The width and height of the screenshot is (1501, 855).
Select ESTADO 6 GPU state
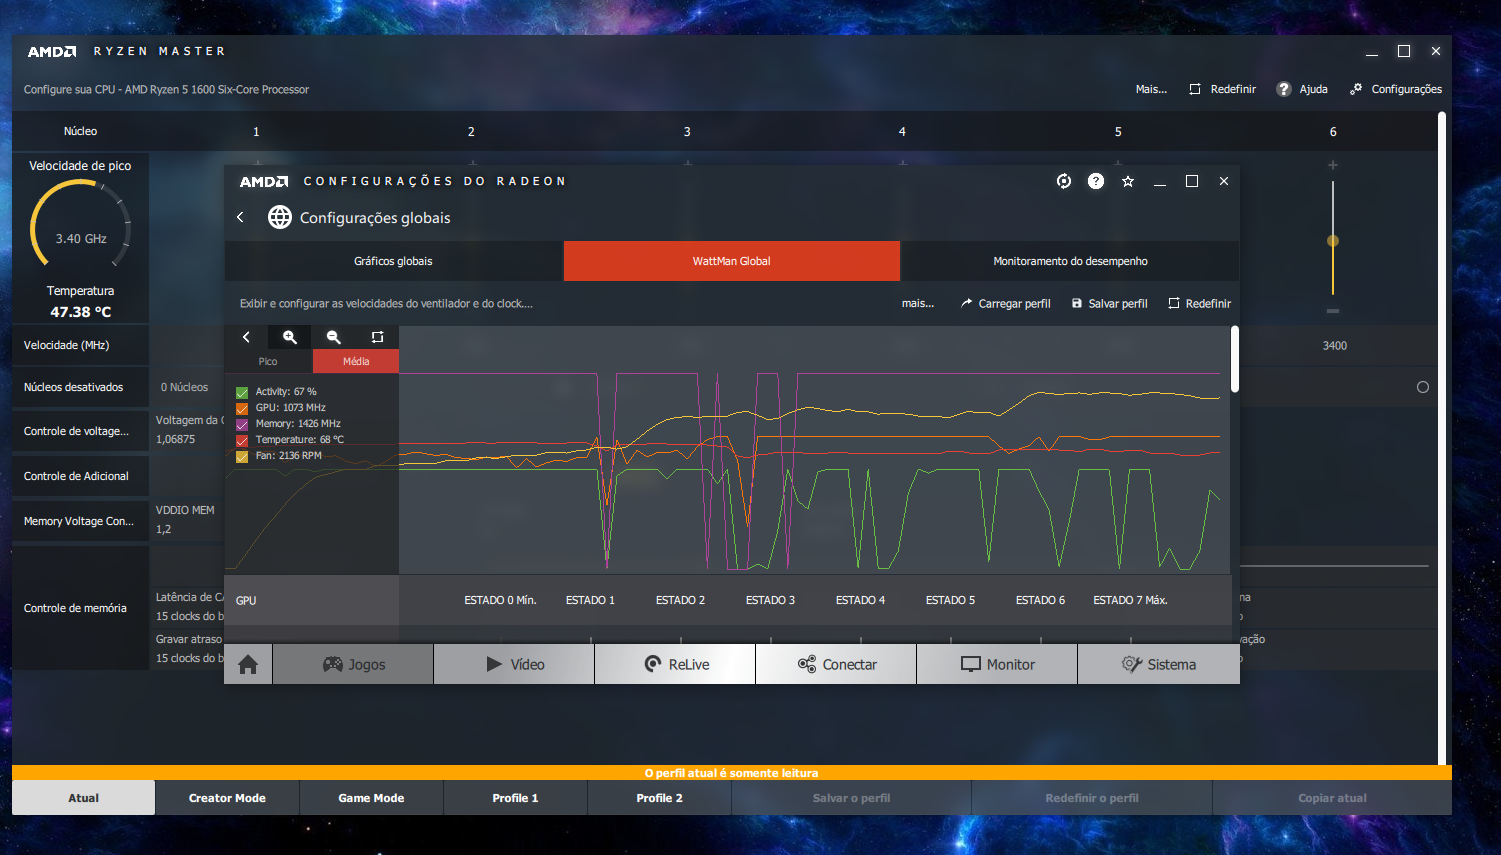coord(1040,600)
